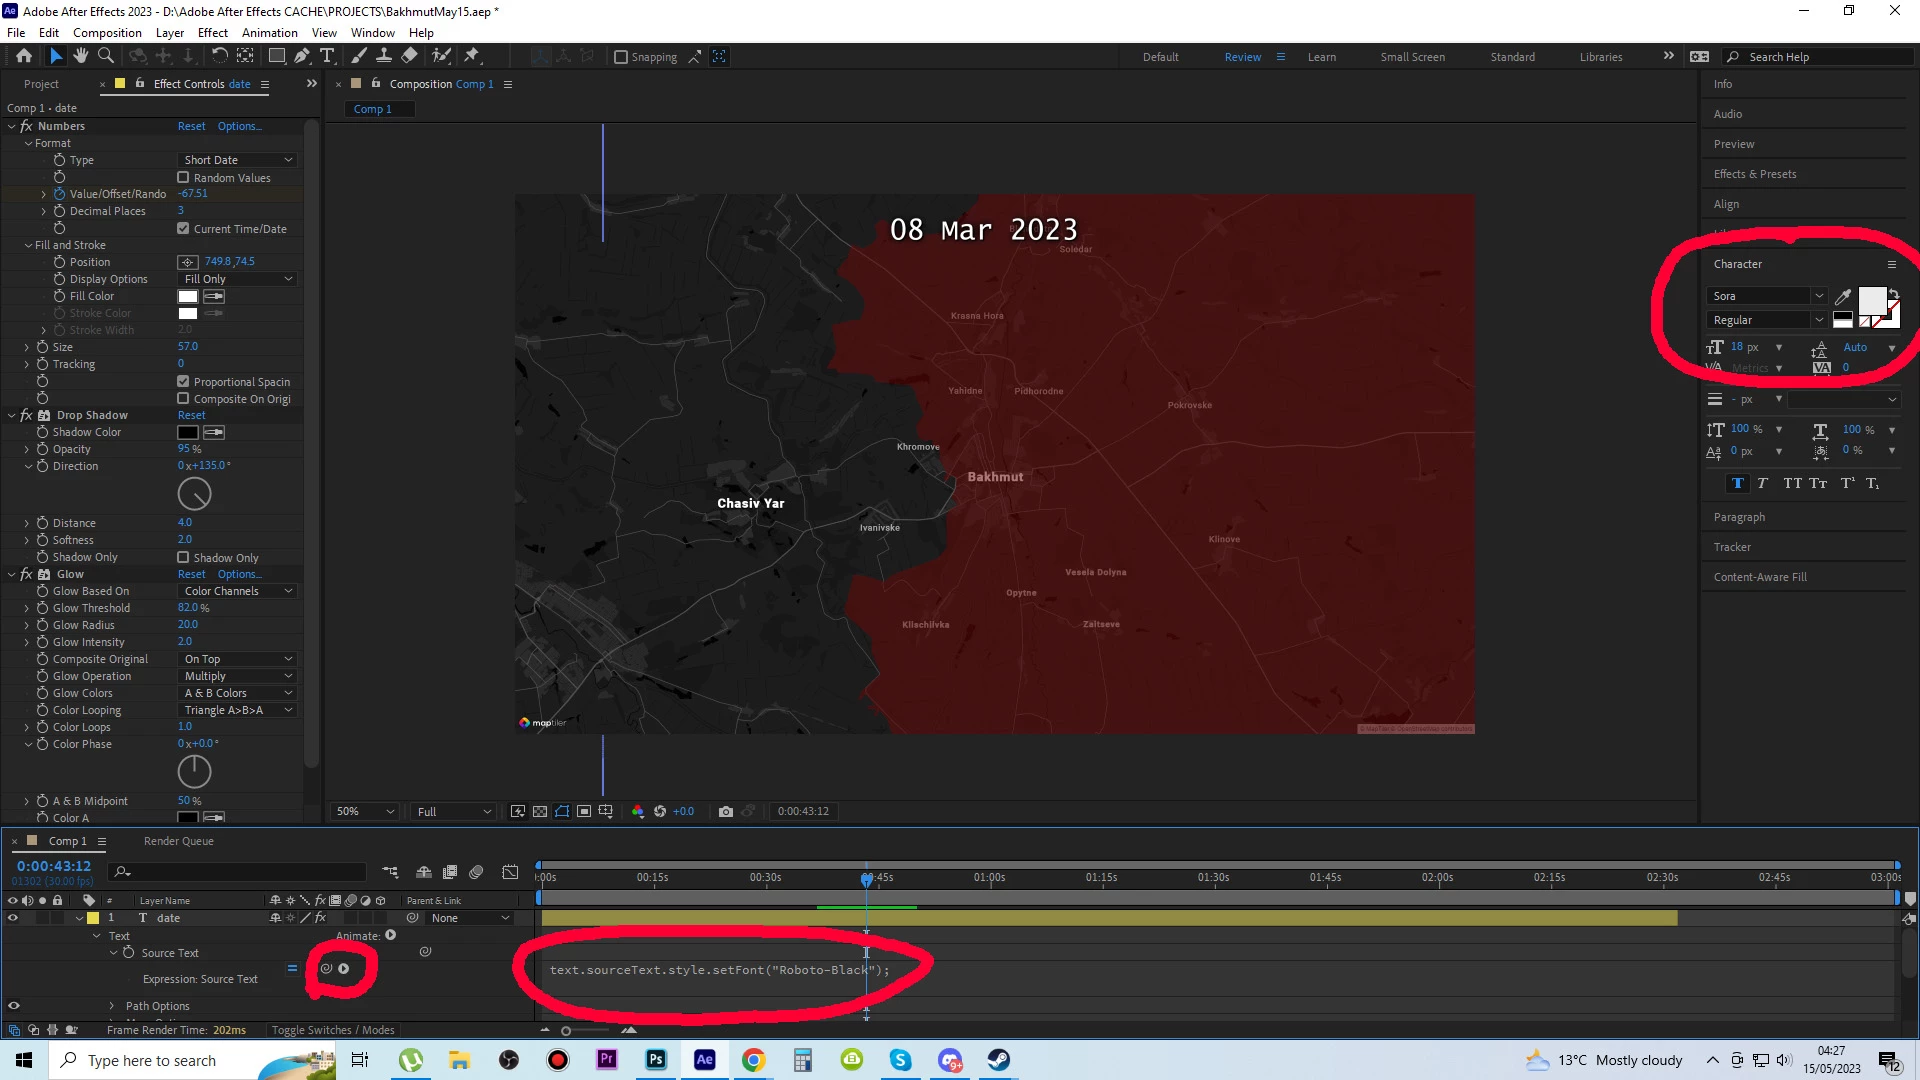Select the Pen tool

[x=301, y=56]
